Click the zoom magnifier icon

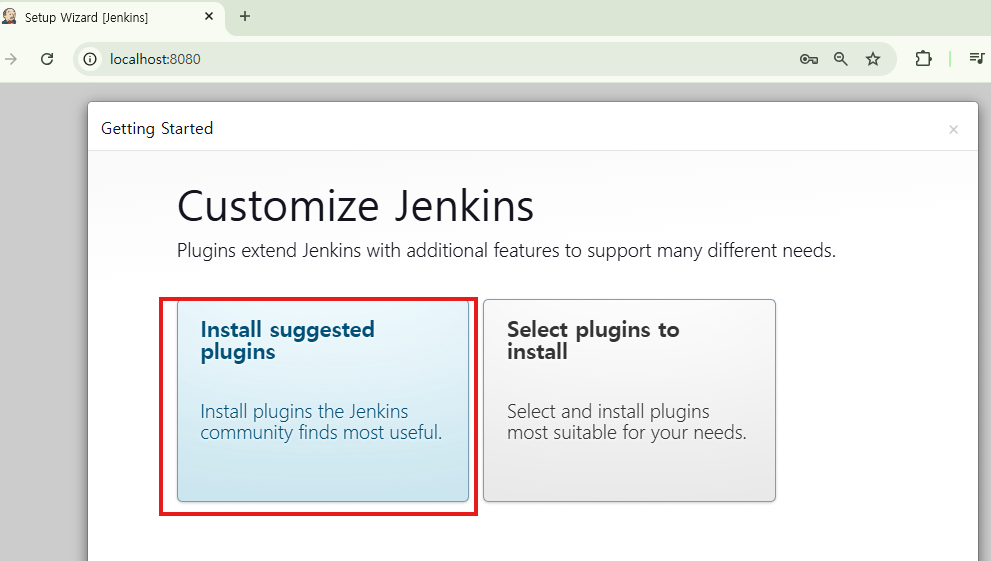pos(841,59)
